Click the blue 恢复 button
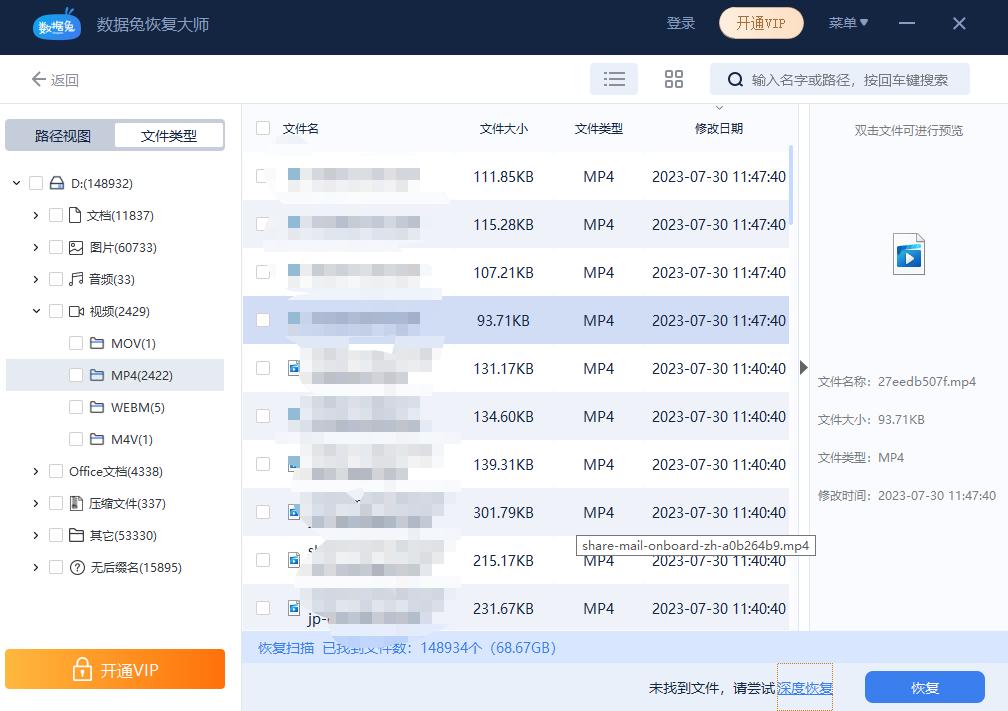 pos(923,687)
